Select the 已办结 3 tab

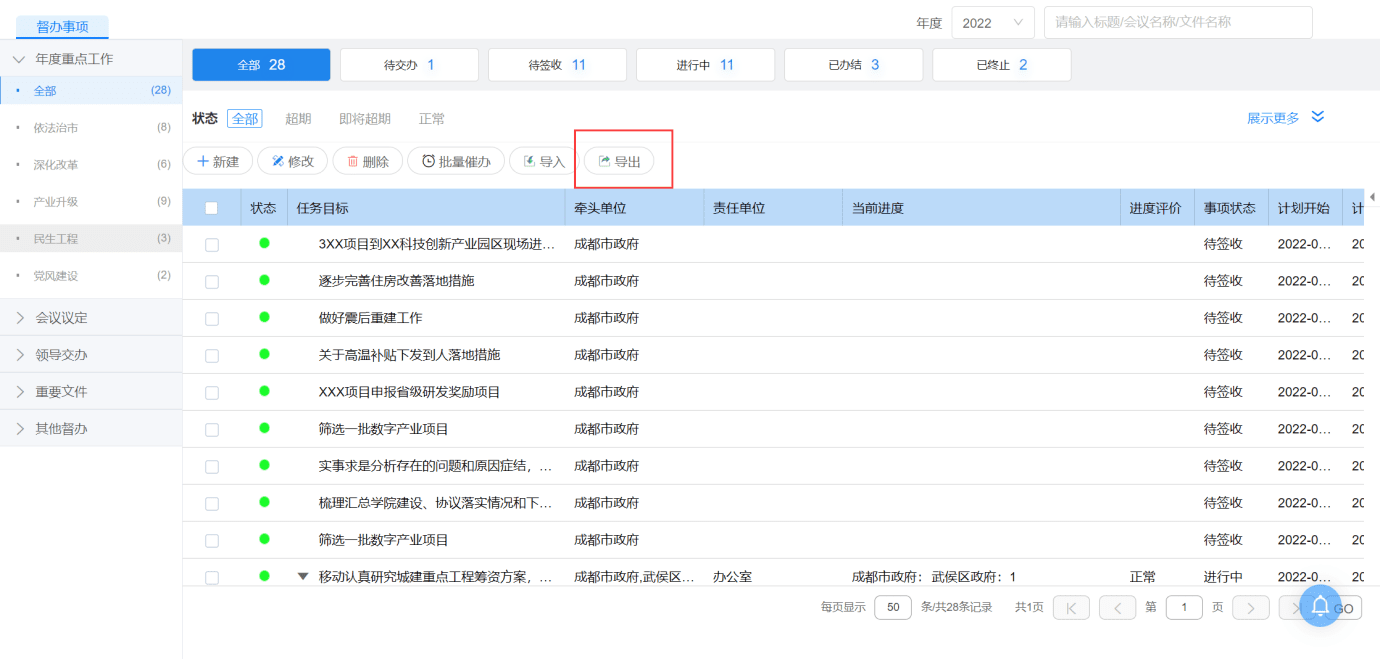point(853,65)
